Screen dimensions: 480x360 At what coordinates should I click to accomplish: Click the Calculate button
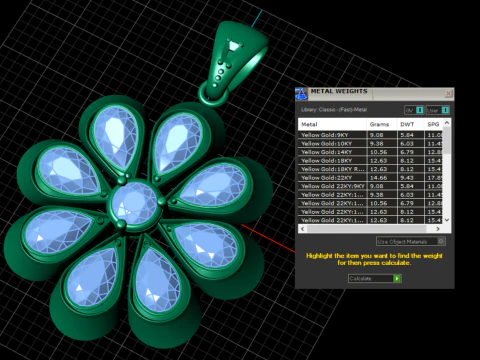[375, 278]
